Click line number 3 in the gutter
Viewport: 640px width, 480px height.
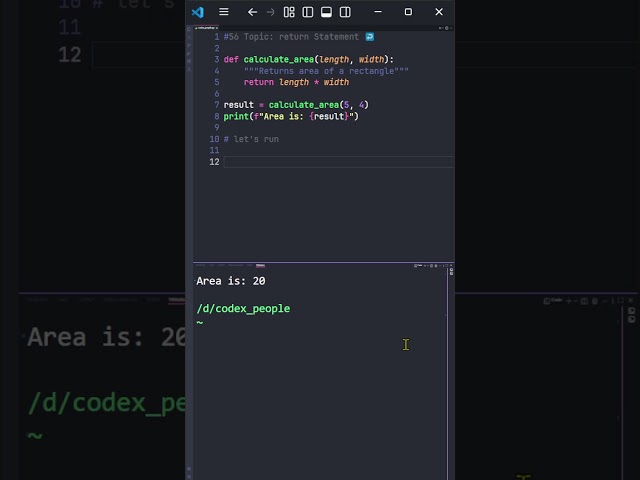coord(217,60)
